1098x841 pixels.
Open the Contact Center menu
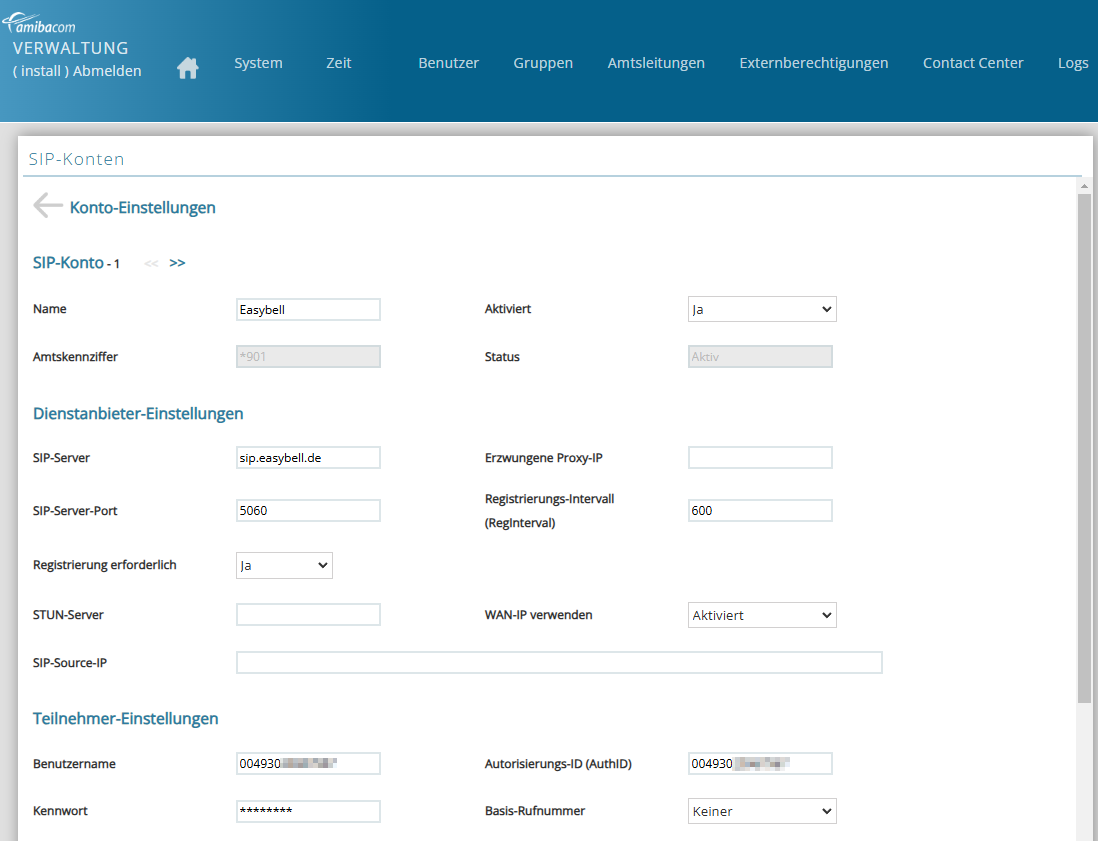pos(973,63)
